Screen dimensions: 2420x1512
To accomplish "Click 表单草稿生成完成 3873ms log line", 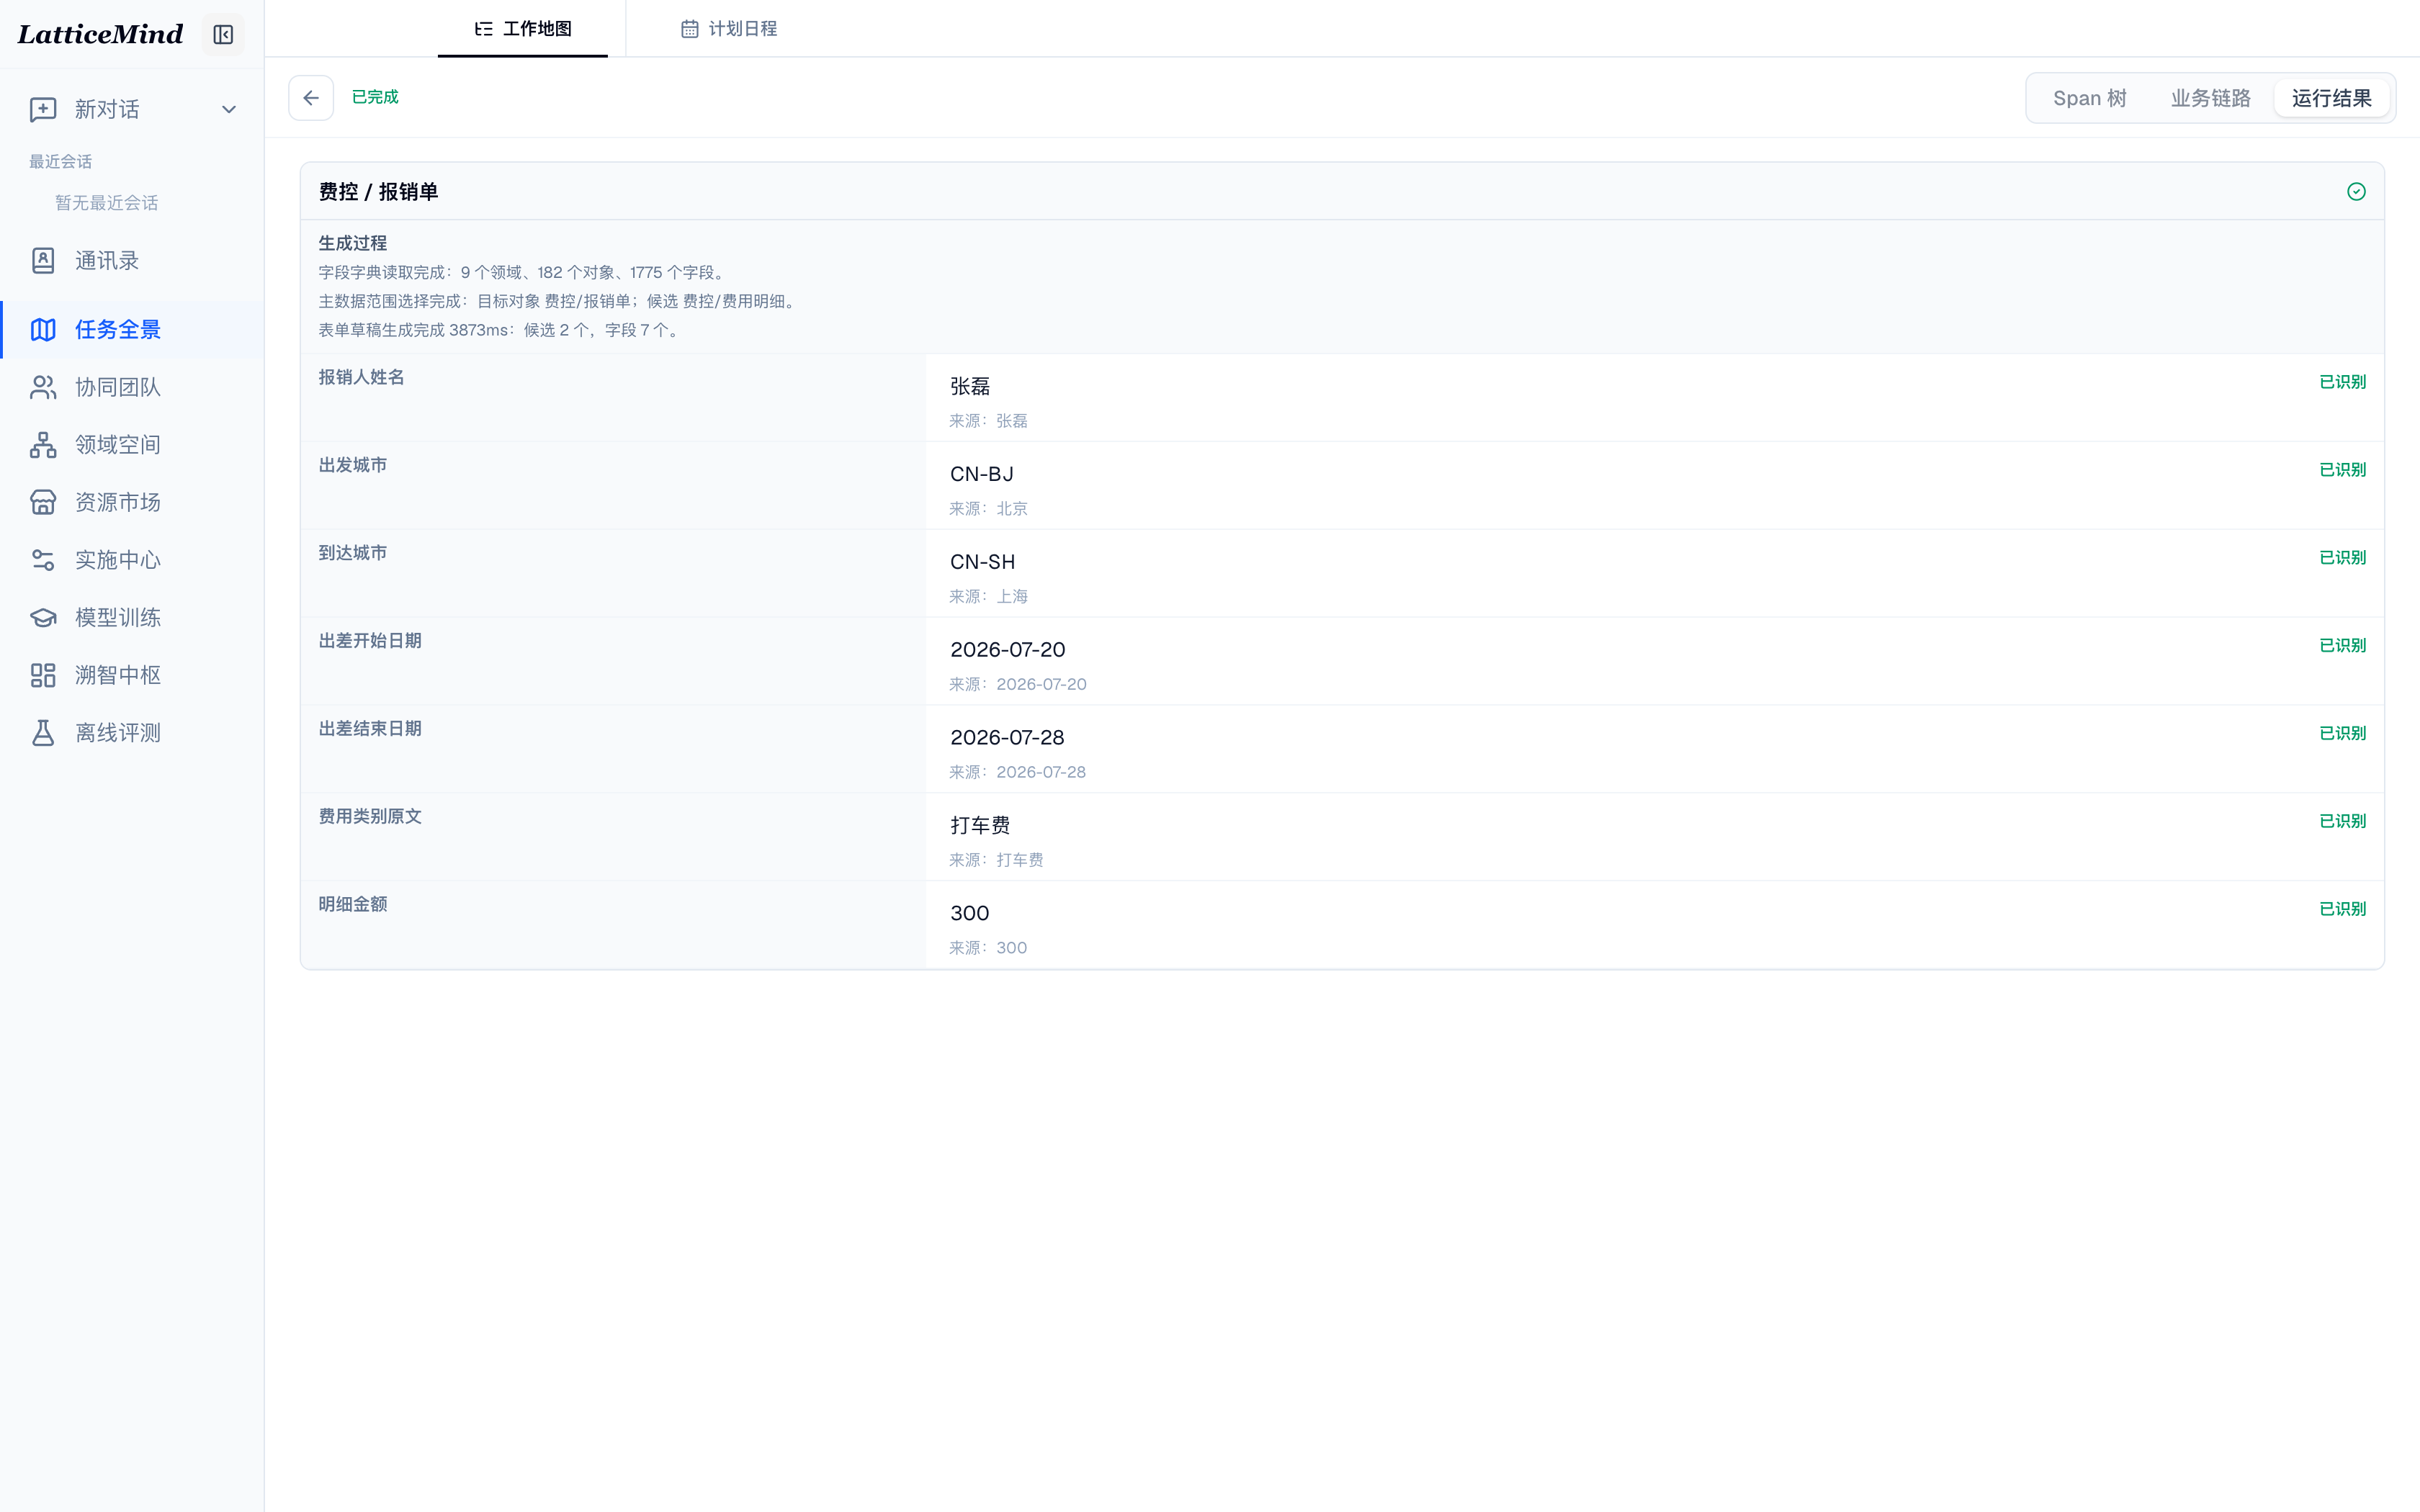I will pyautogui.click(x=500, y=330).
